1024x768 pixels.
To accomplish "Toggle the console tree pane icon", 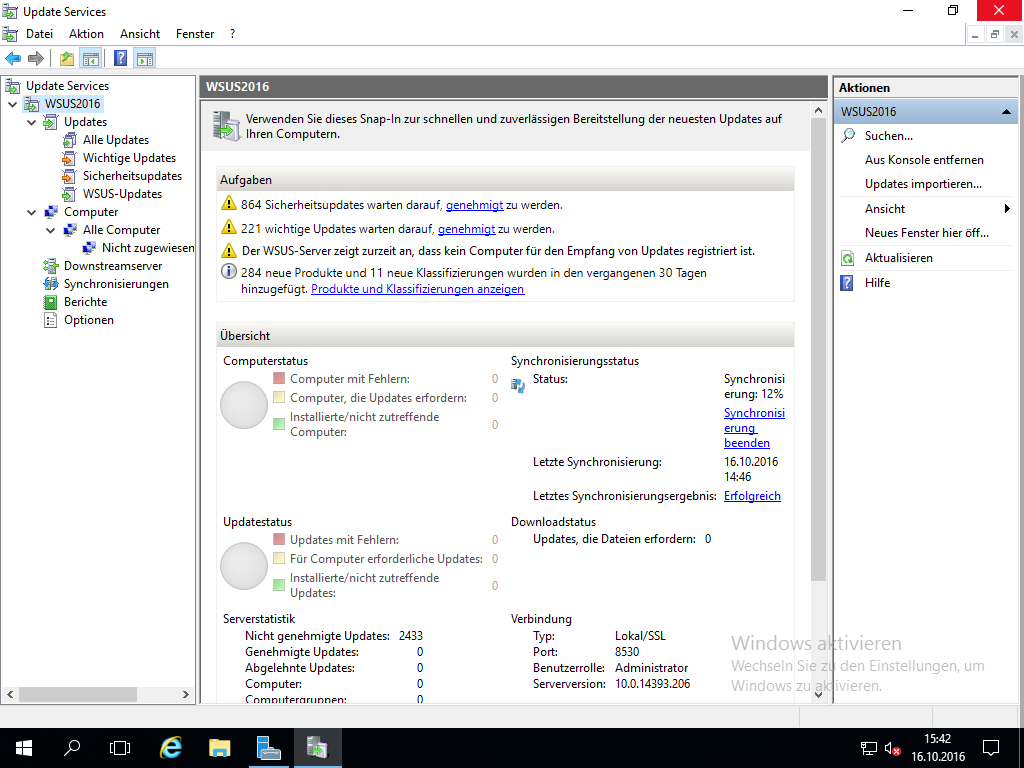I will 91,59.
